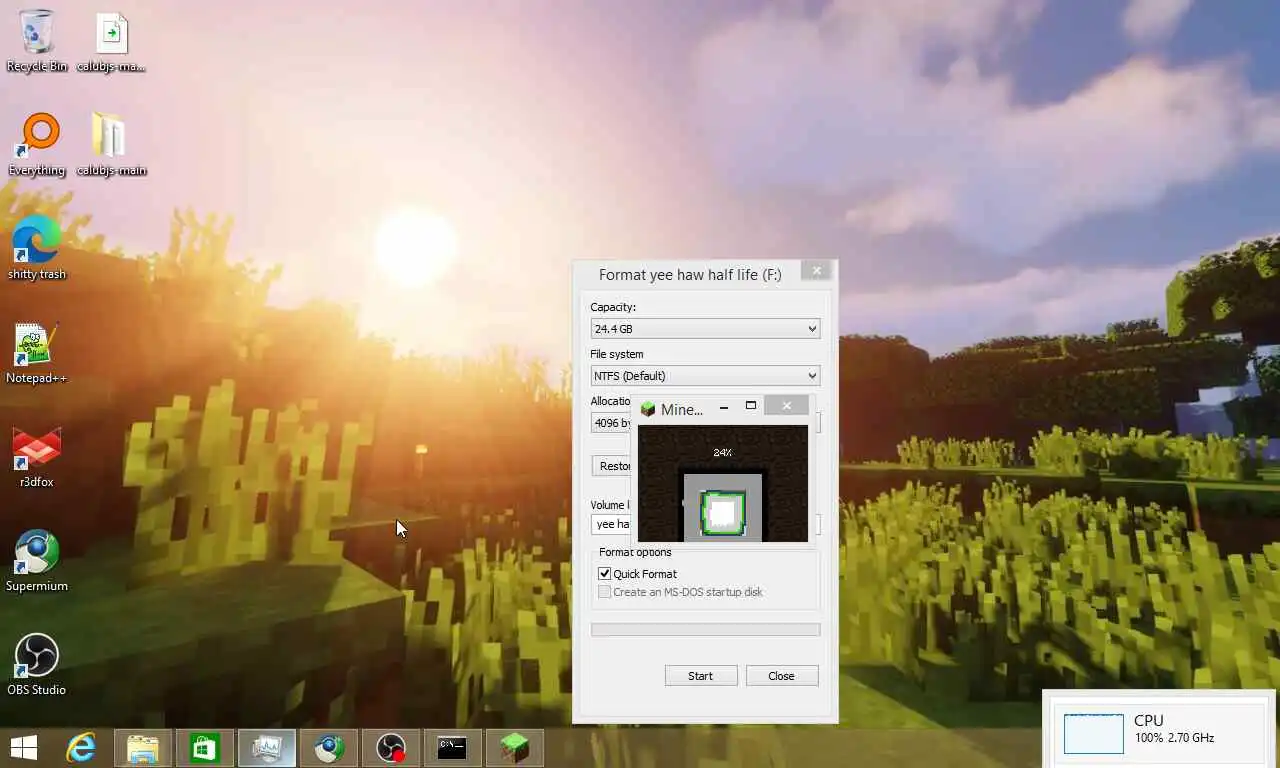Open the Windows Start button
The height and width of the screenshot is (768, 1280).
click(23, 747)
